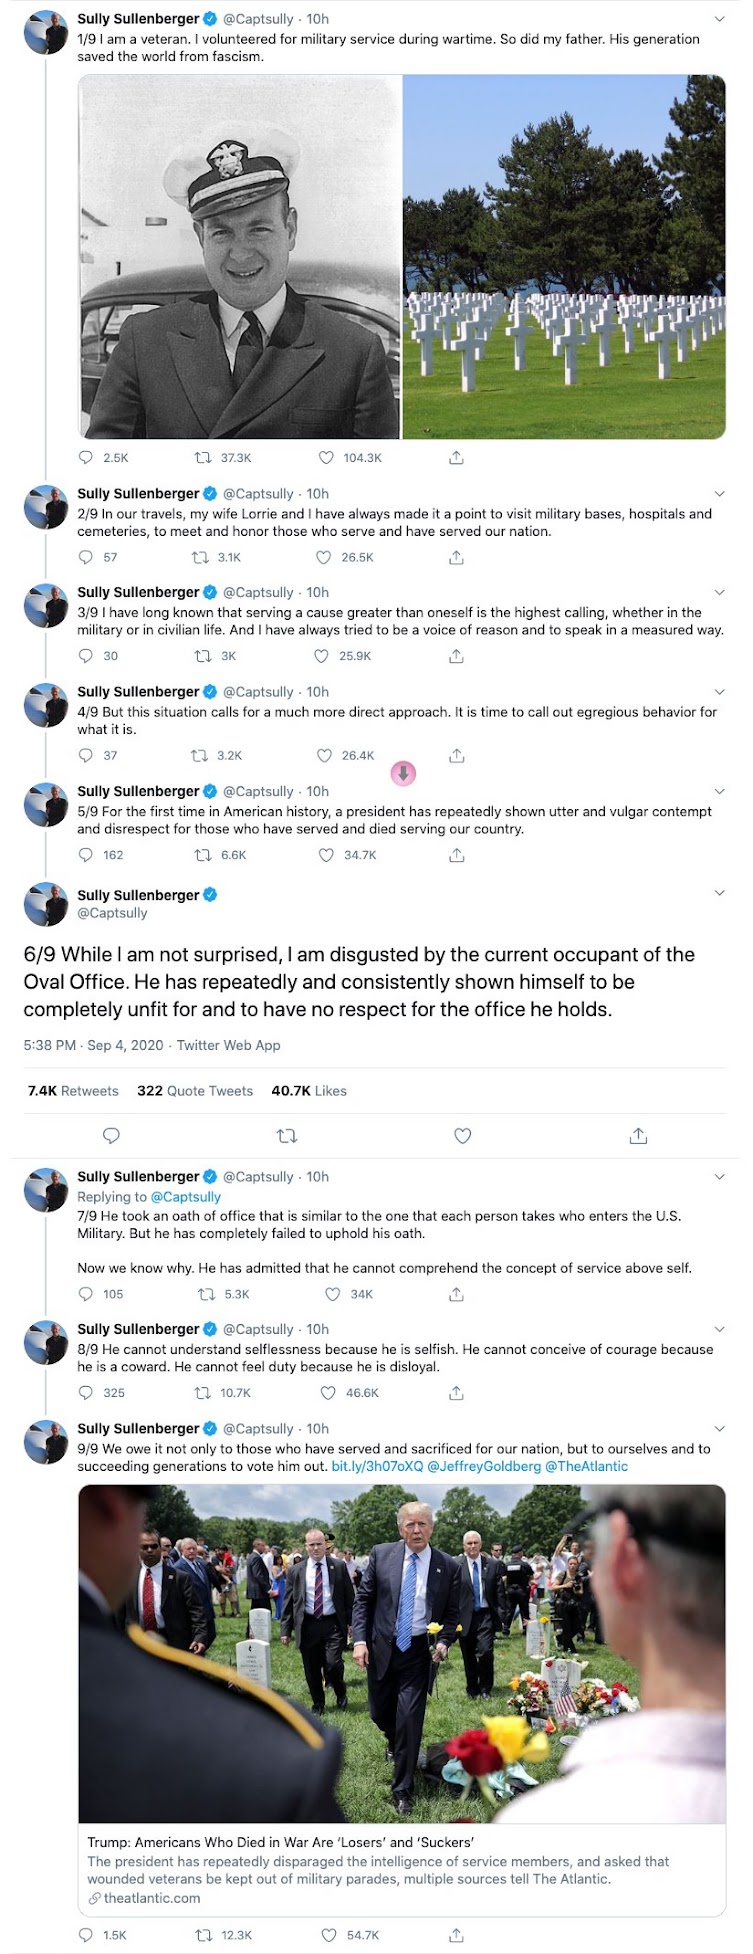Open the bit.ly/3h07oXQ link
Viewport: 753px width, 1954px height.
coord(377,1466)
